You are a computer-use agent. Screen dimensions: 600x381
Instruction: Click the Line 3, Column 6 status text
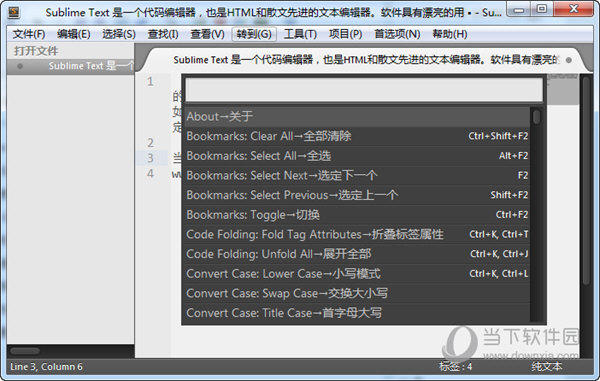click(x=46, y=367)
